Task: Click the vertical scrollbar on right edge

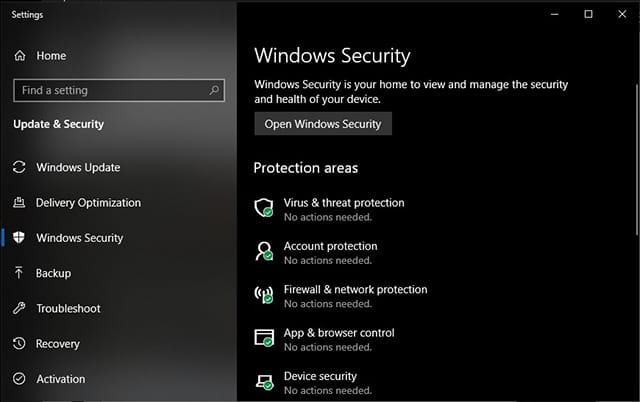Action: tap(637, 159)
